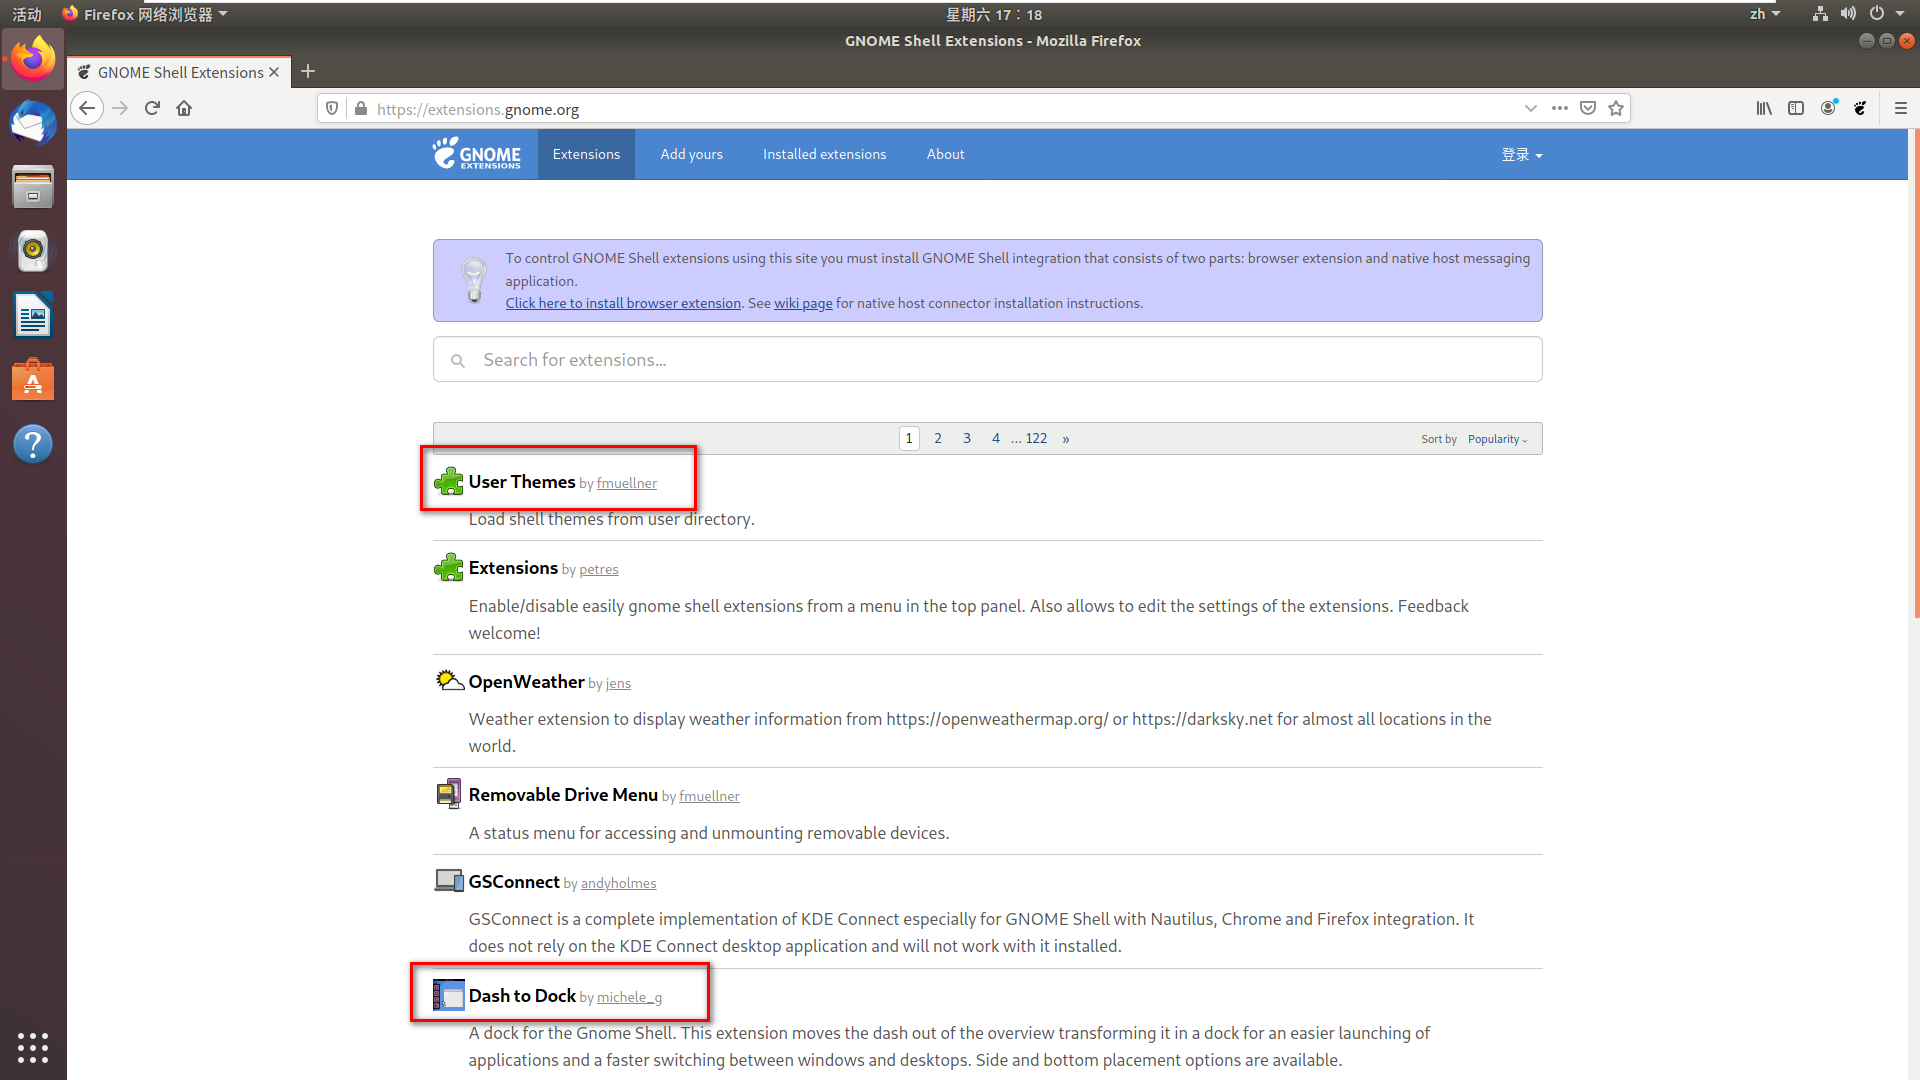Open the Add yours nav item
The image size is (1920, 1080).
tap(691, 154)
